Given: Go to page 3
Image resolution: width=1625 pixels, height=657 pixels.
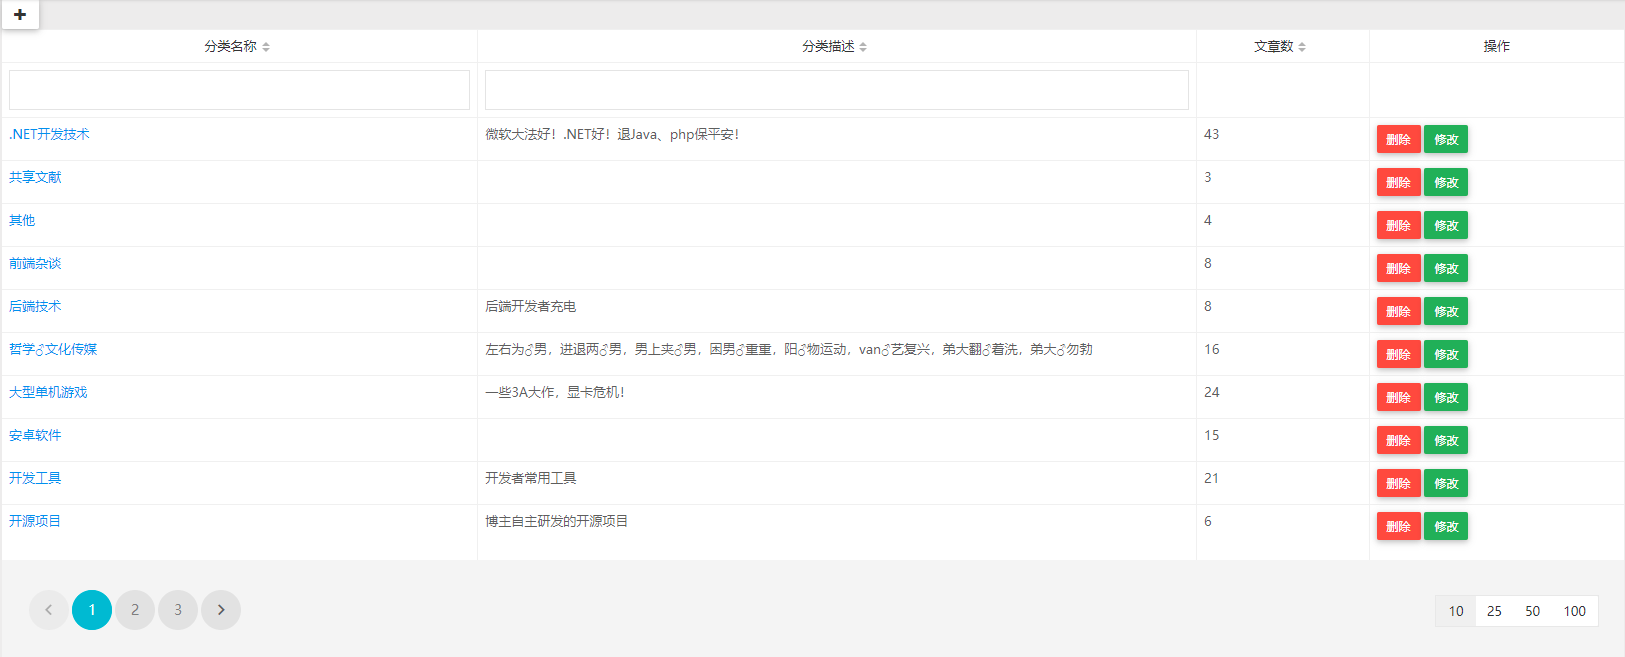Looking at the screenshot, I should pyautogui.click(x=178, y=610).
